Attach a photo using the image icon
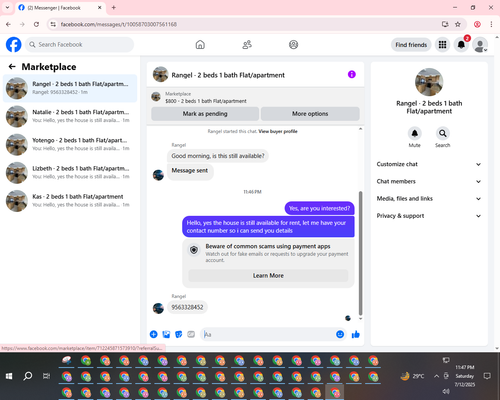 tap(166, 334)
